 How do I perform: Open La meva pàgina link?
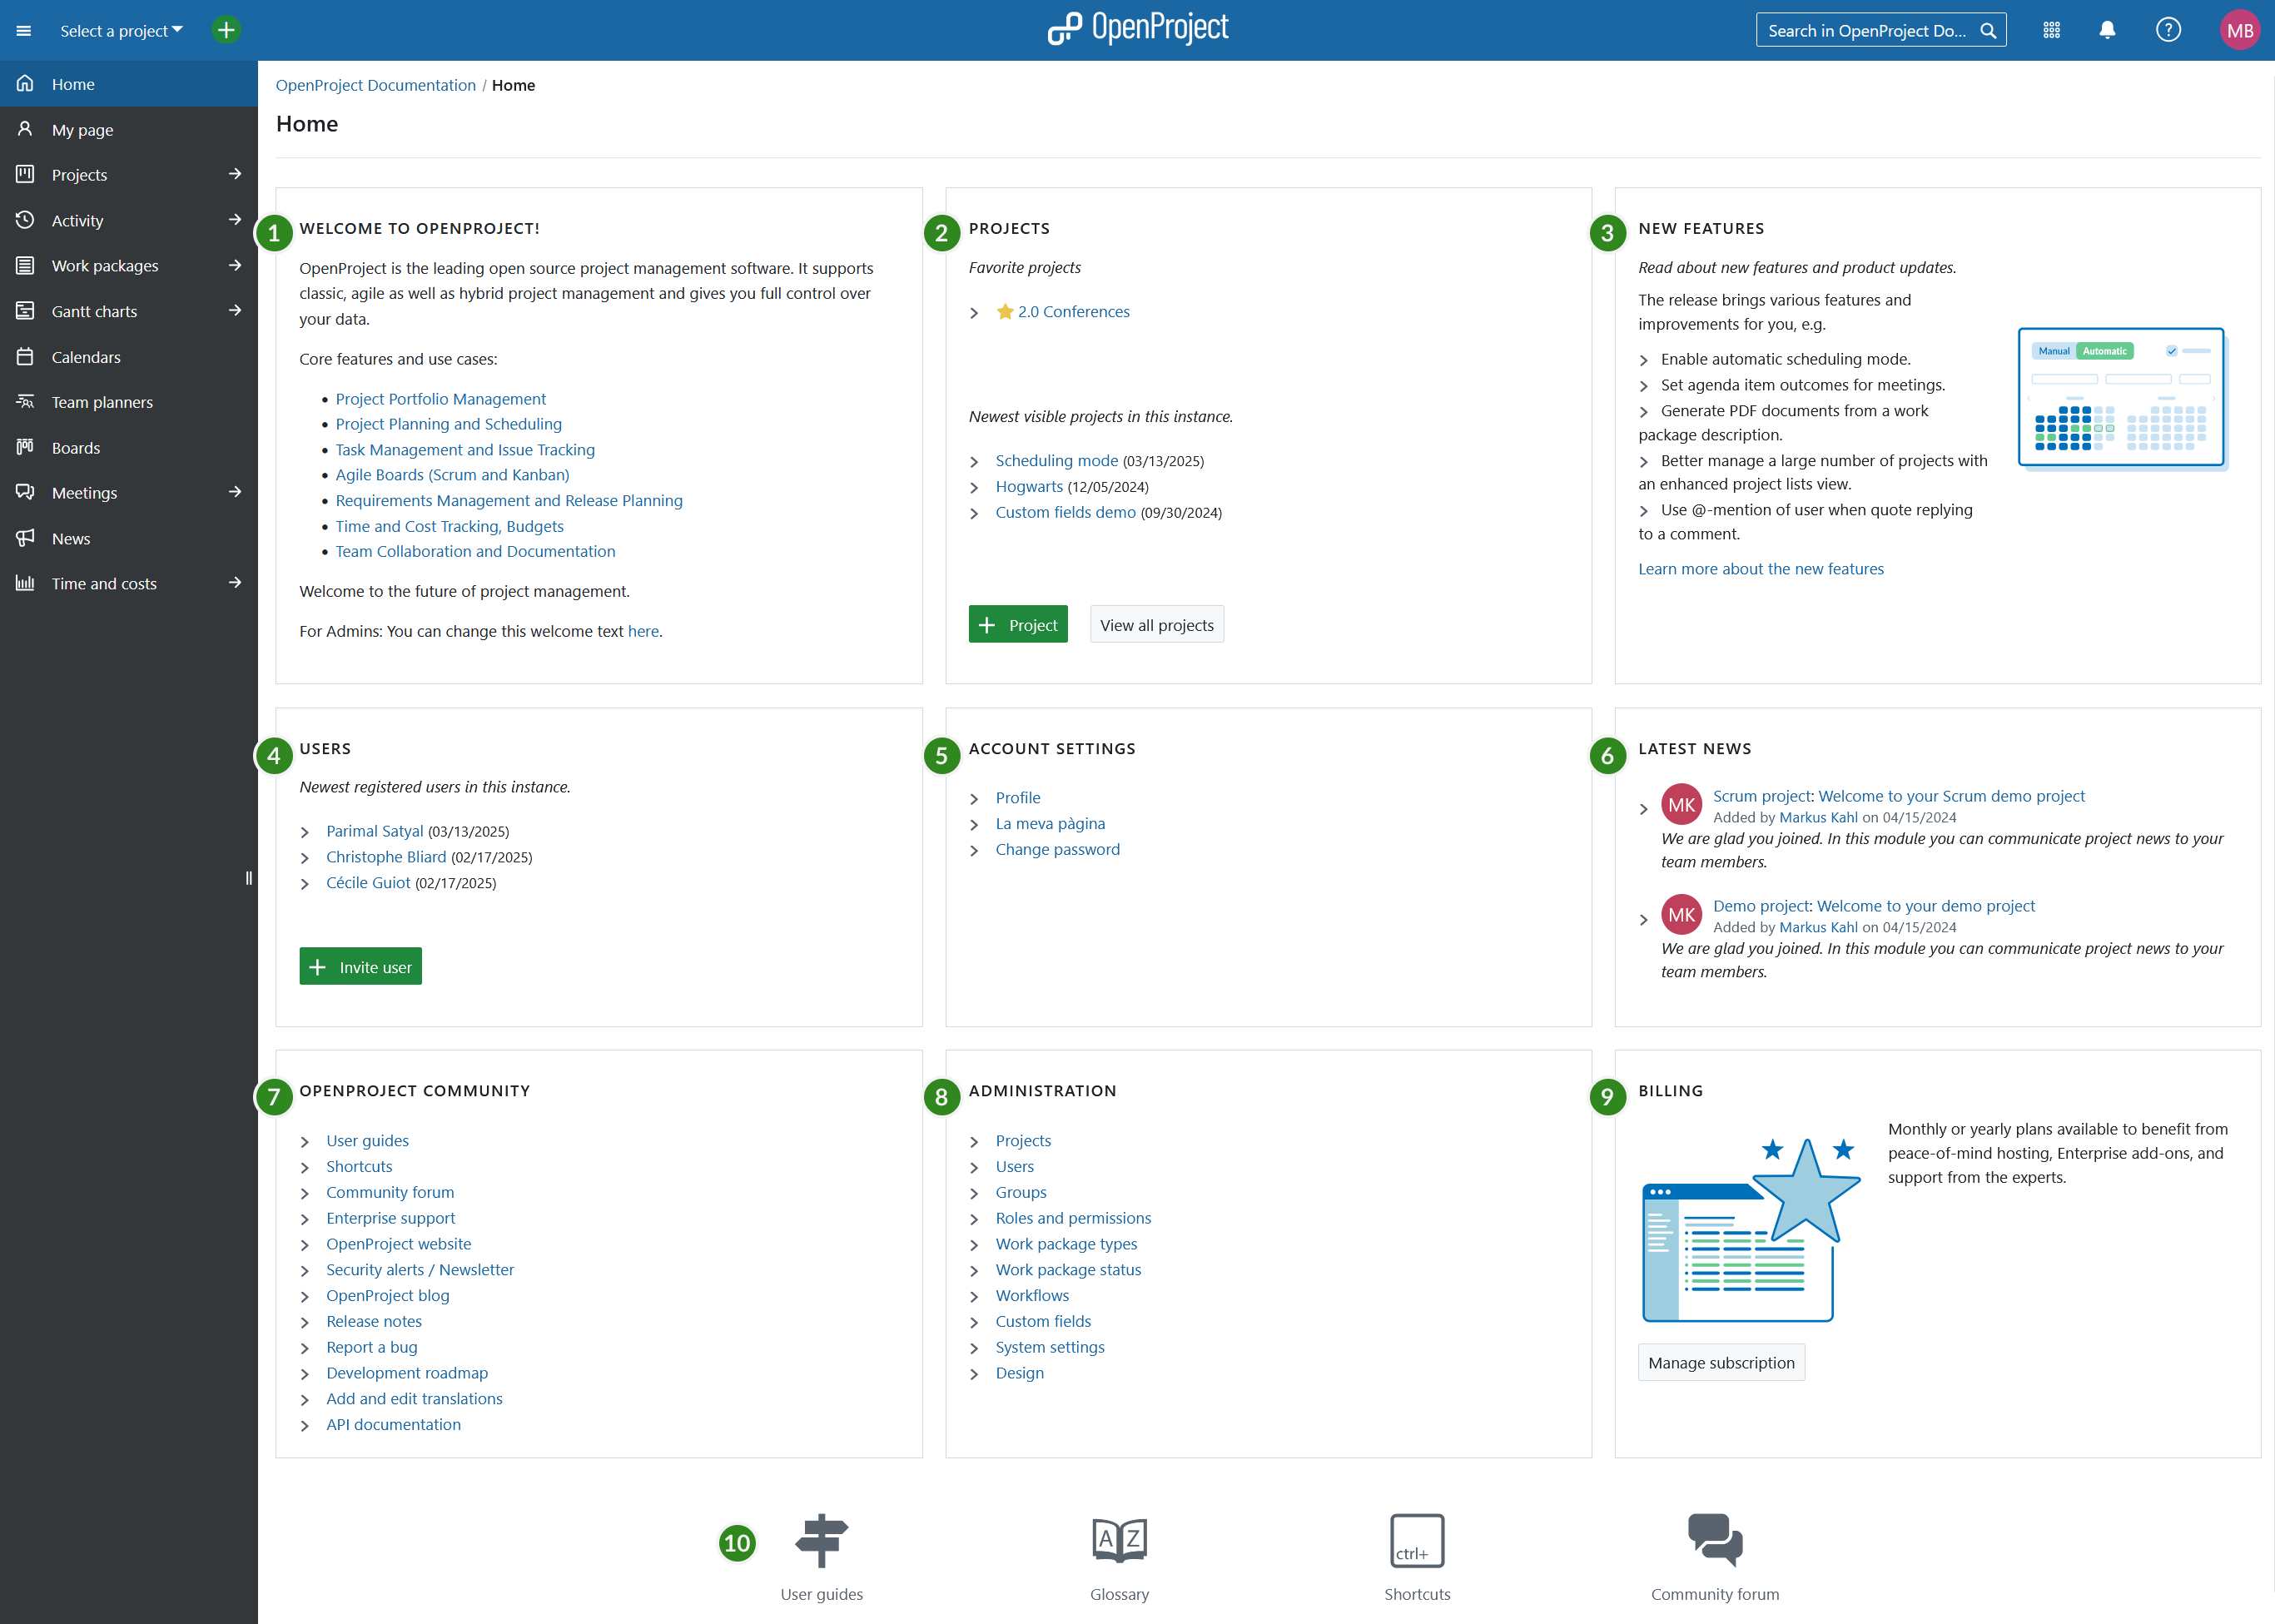(1050, 823)
